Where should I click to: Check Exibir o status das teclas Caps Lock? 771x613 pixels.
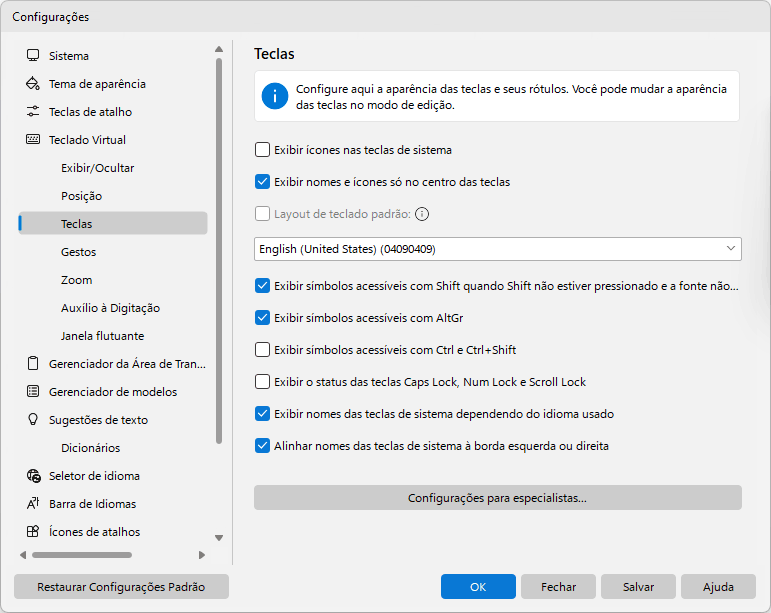pos(263,381)
